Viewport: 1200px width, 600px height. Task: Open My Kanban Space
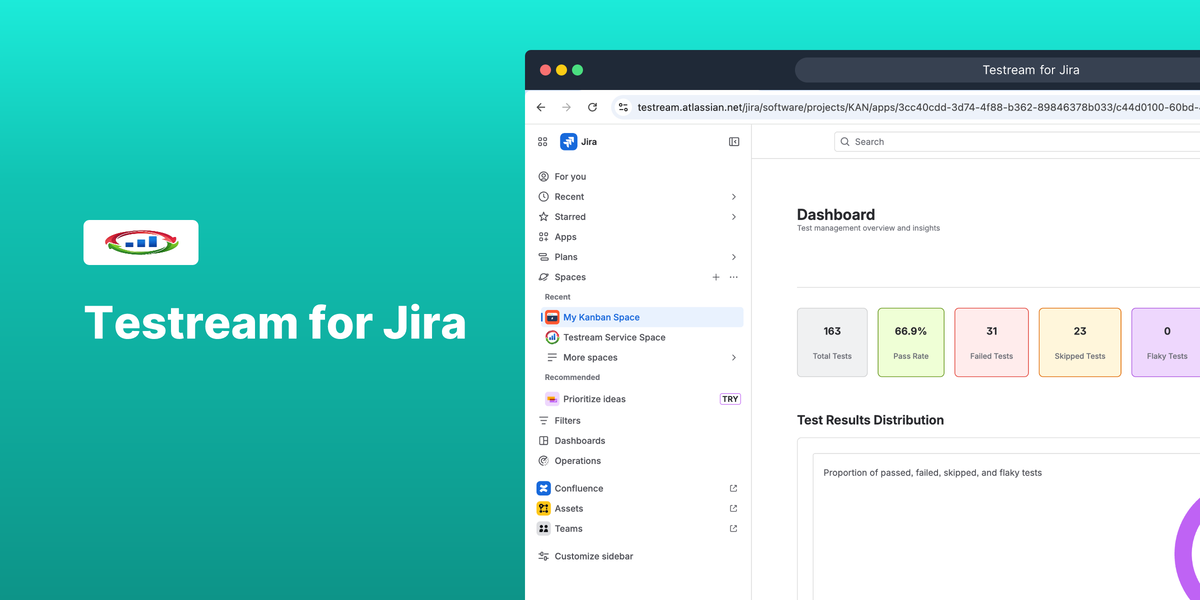pyautogui.click(x=640, y=317)
